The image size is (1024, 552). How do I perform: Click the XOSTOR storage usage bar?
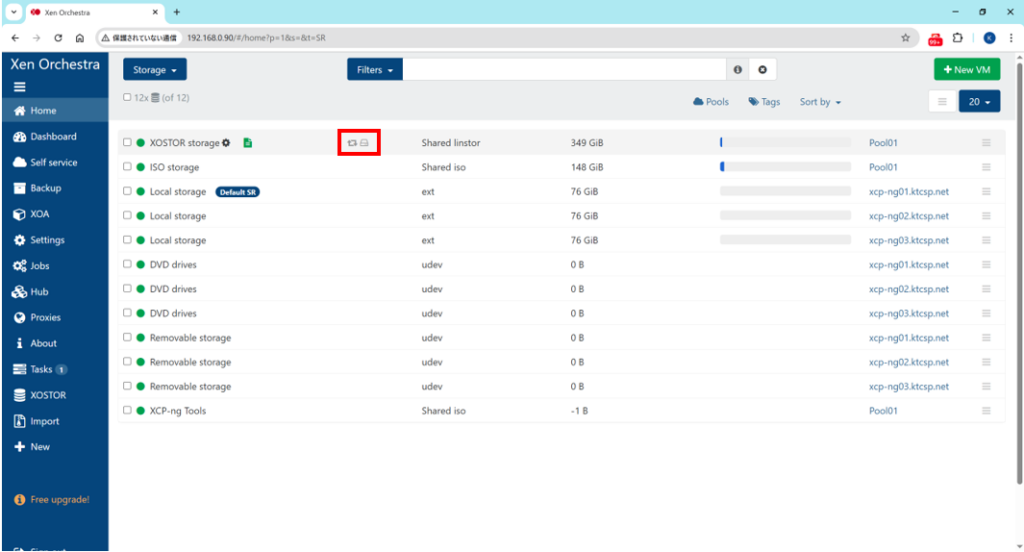tap(785, 143)
